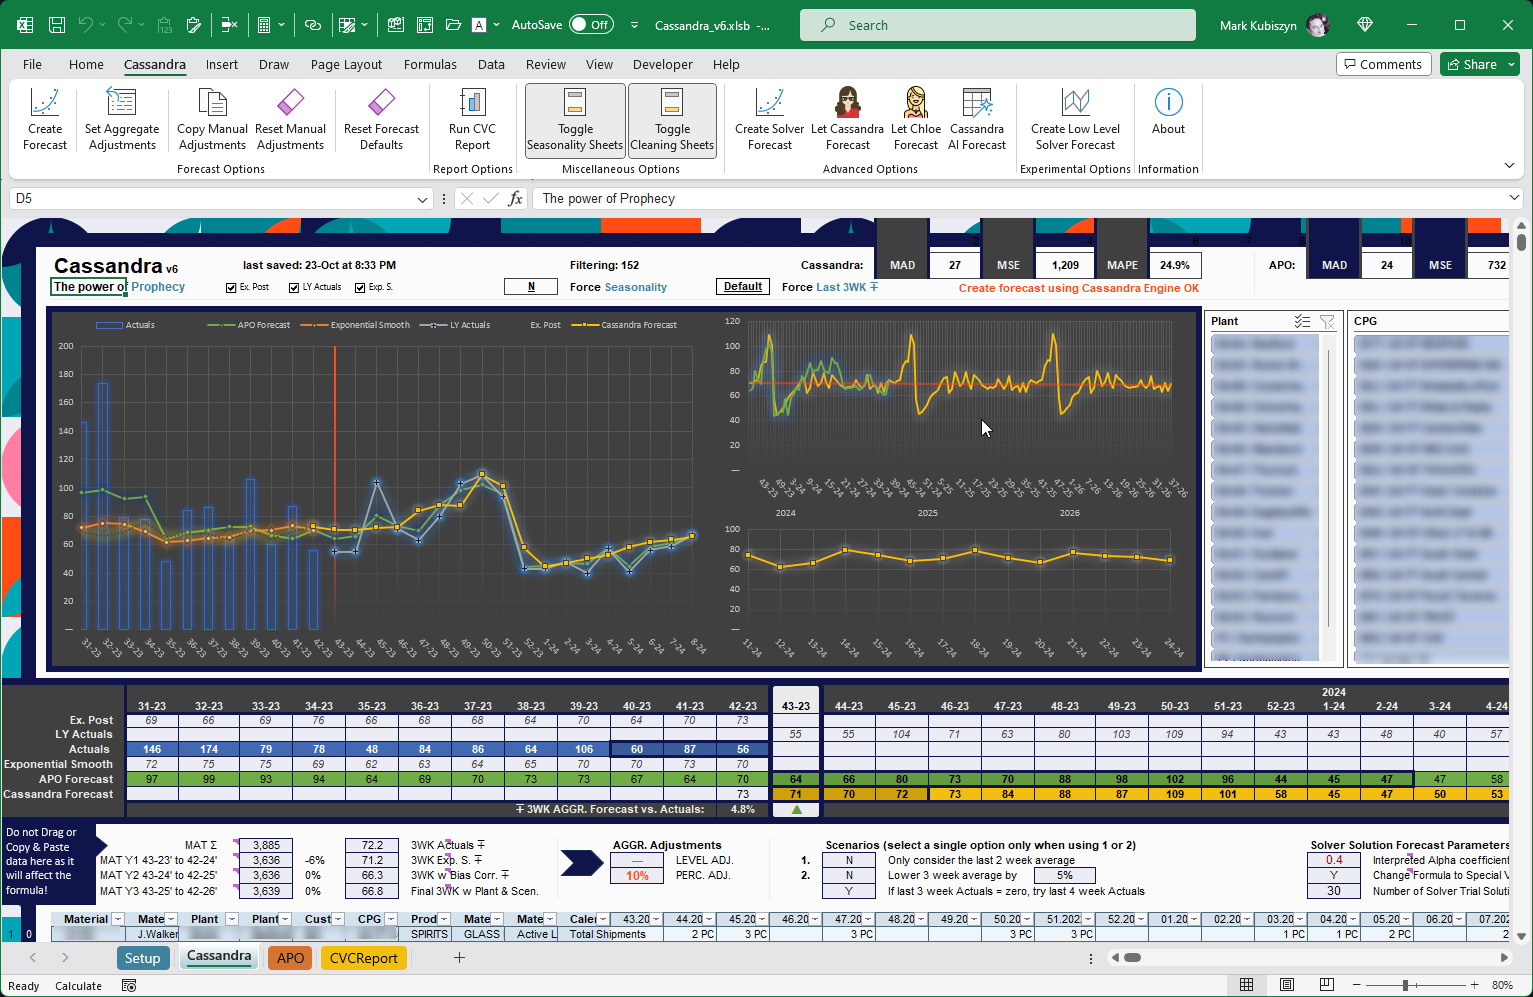
Task: Click the zoom in plus button
Action: coord(1475,985)
